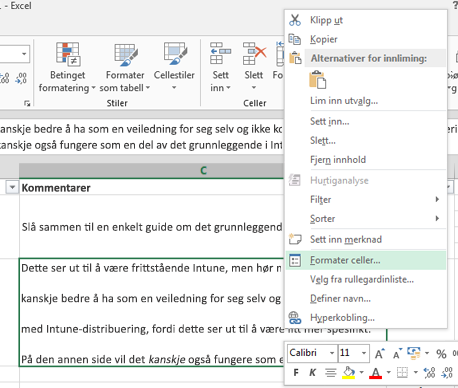This screenshot has width=458, height=388.
Task: Open Stiler group dialog launcher
Action: pyautogui.click(x=27, y=104)
